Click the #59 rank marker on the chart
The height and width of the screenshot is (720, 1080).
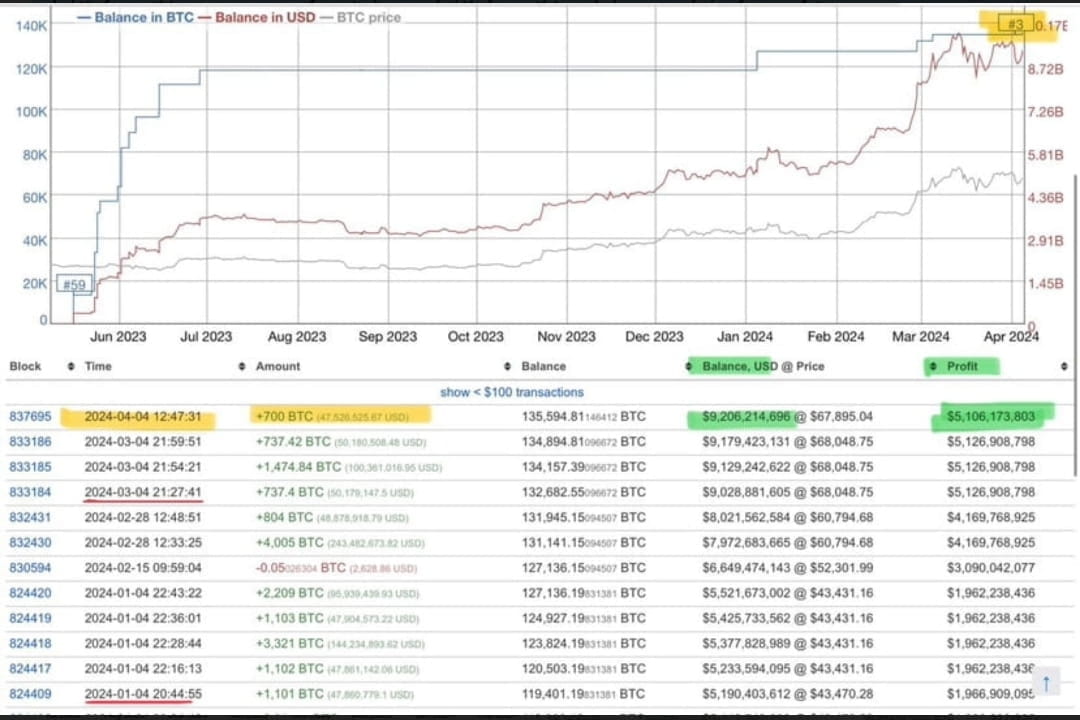[x=74, y=284]
